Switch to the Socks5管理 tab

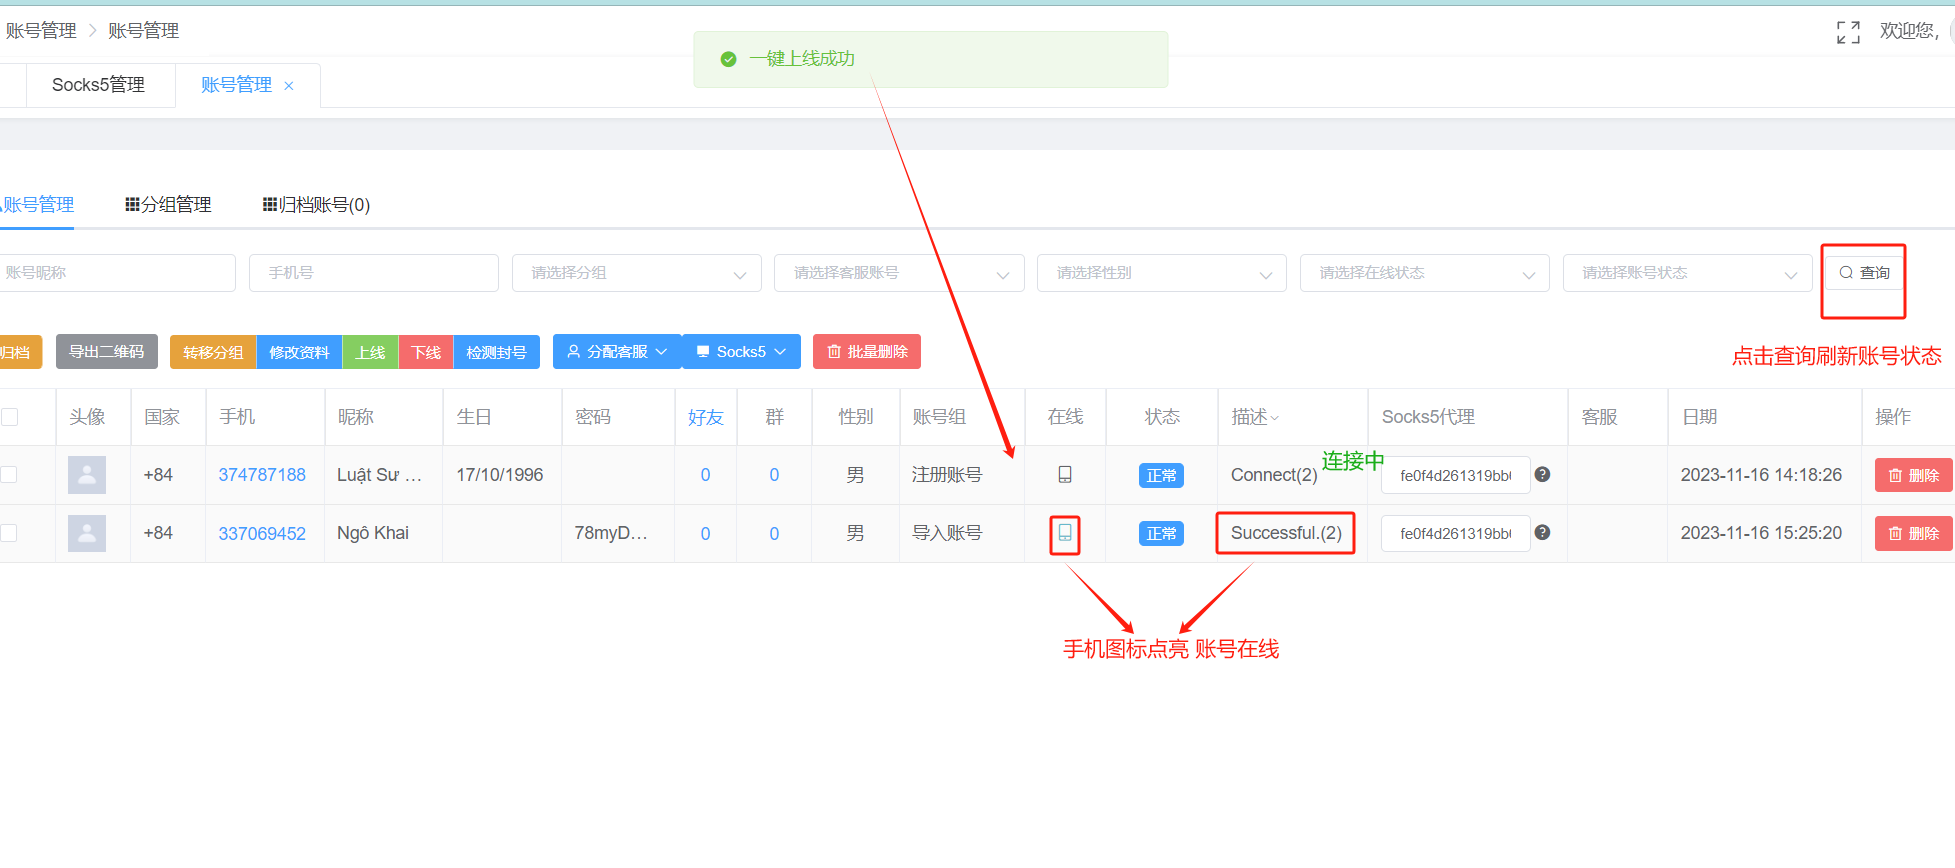(x=98, y=85)
